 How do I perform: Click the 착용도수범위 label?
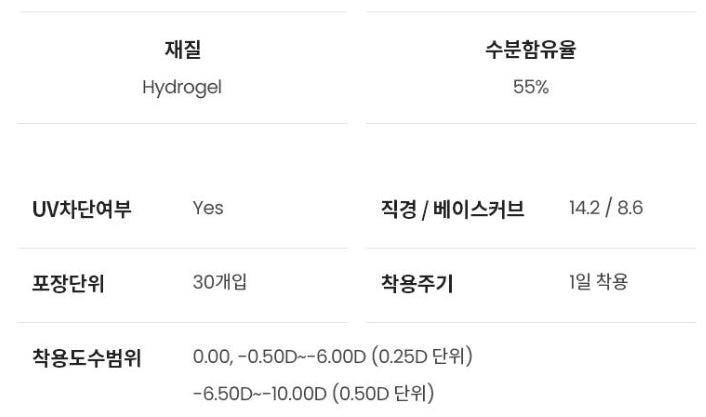point(86,358)
